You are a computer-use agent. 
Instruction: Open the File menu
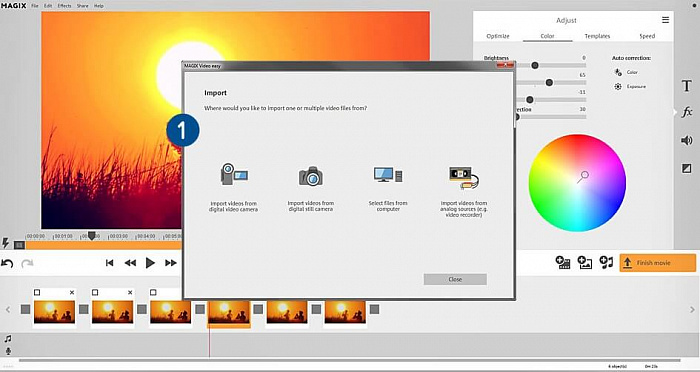pyautogui.click(x=35, y=6)
